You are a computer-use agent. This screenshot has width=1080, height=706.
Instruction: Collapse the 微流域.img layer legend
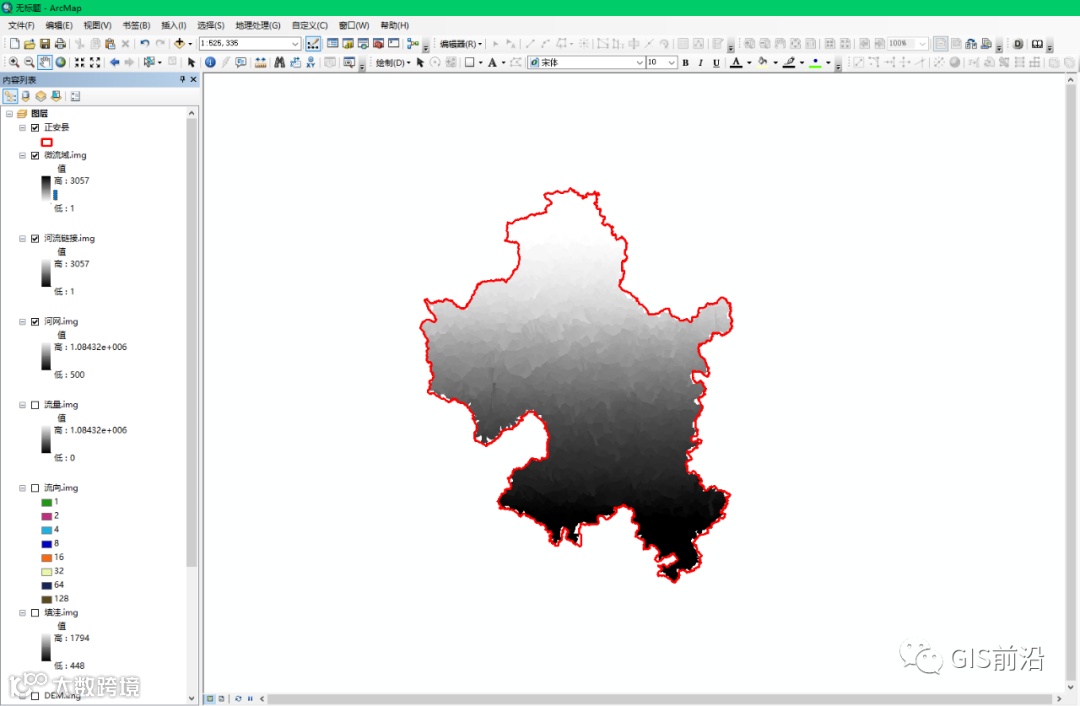coord(22,156)
